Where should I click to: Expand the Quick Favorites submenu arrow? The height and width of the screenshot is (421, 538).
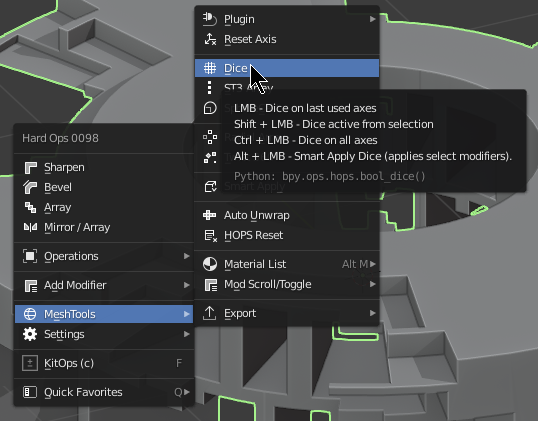click(186, 392)
